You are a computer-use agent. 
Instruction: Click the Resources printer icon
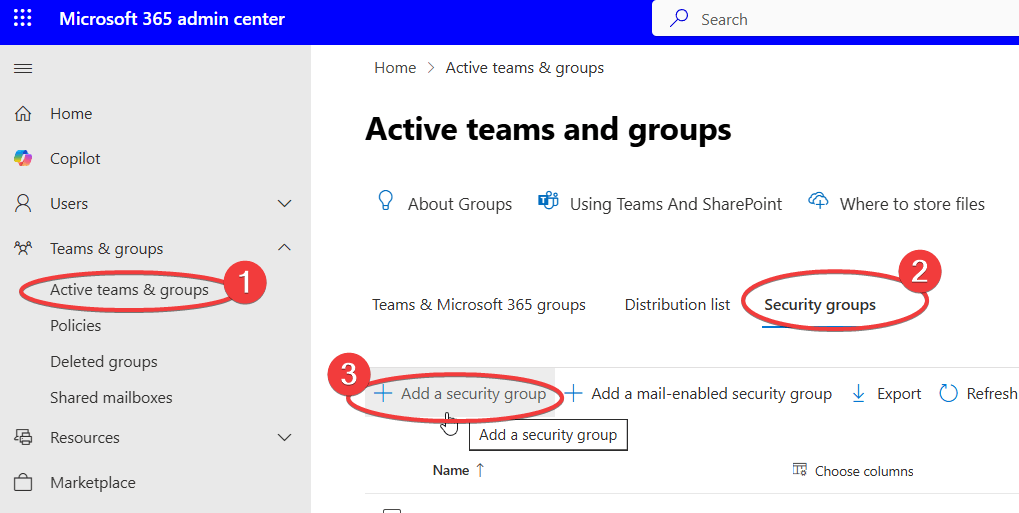pos(23,438)
